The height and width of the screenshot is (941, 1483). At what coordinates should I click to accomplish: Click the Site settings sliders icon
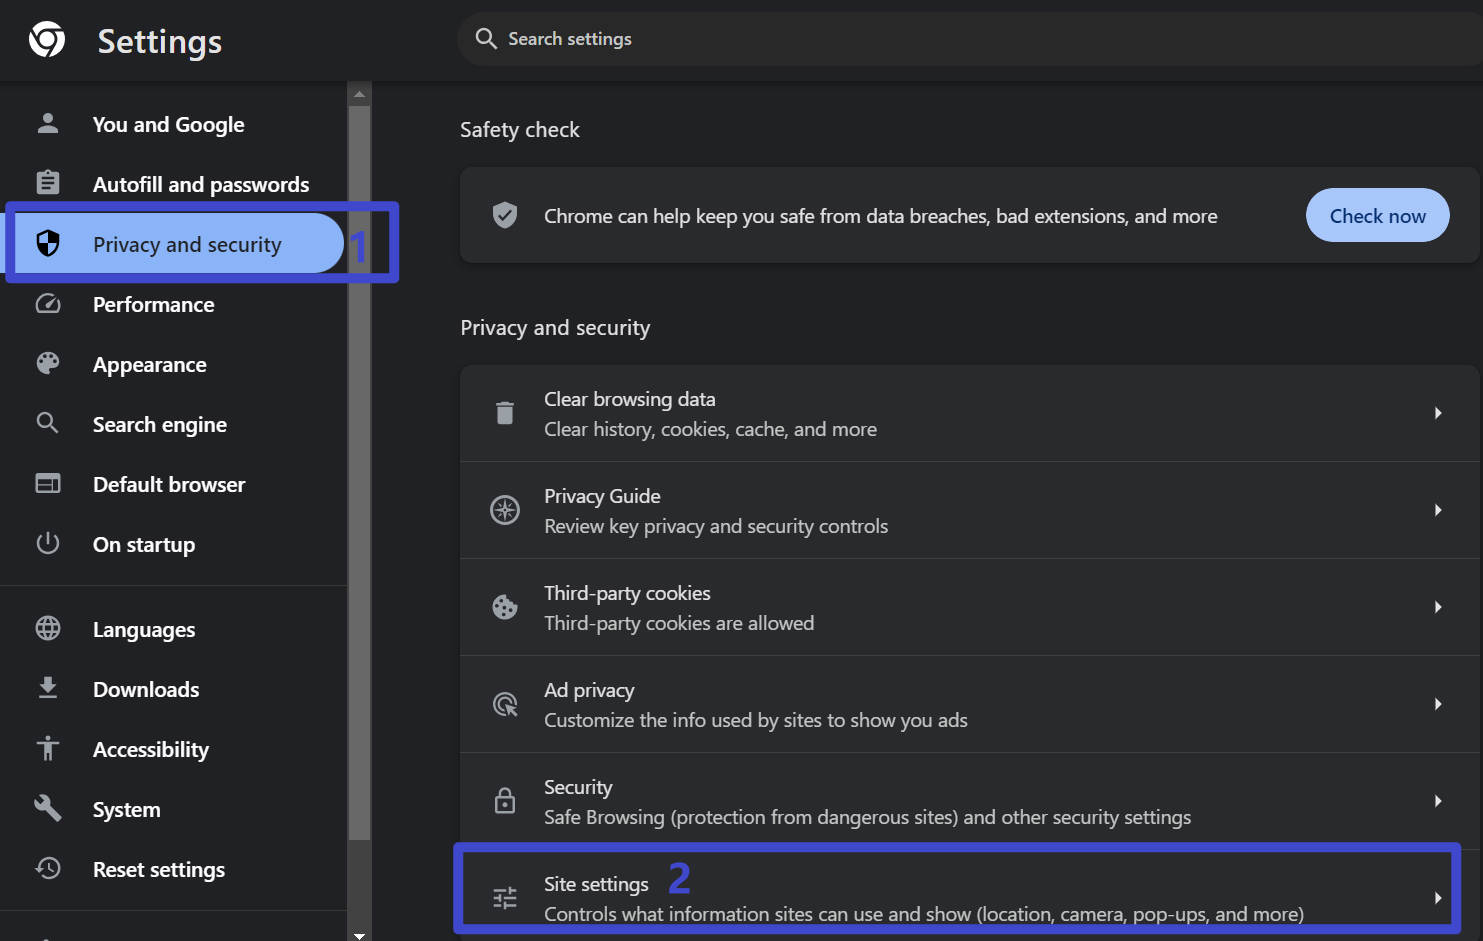[x=505, y=897]
